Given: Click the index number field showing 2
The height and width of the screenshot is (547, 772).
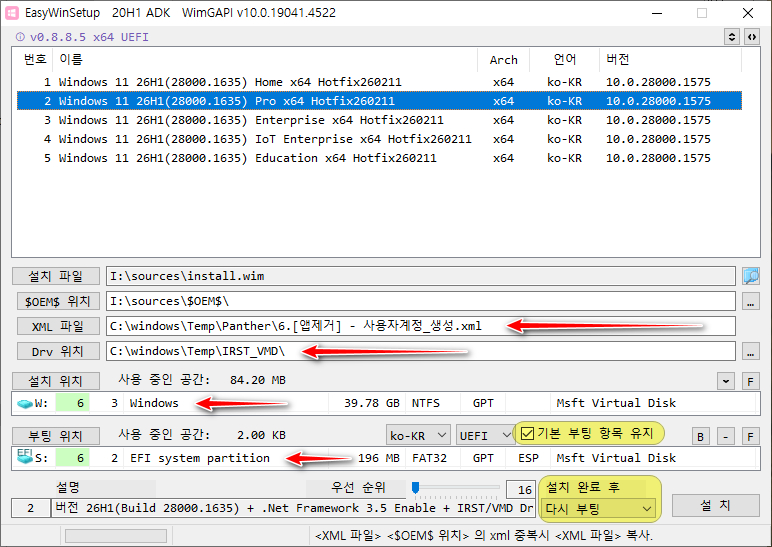Looking at the screenshot, I should tap(31, 508).
